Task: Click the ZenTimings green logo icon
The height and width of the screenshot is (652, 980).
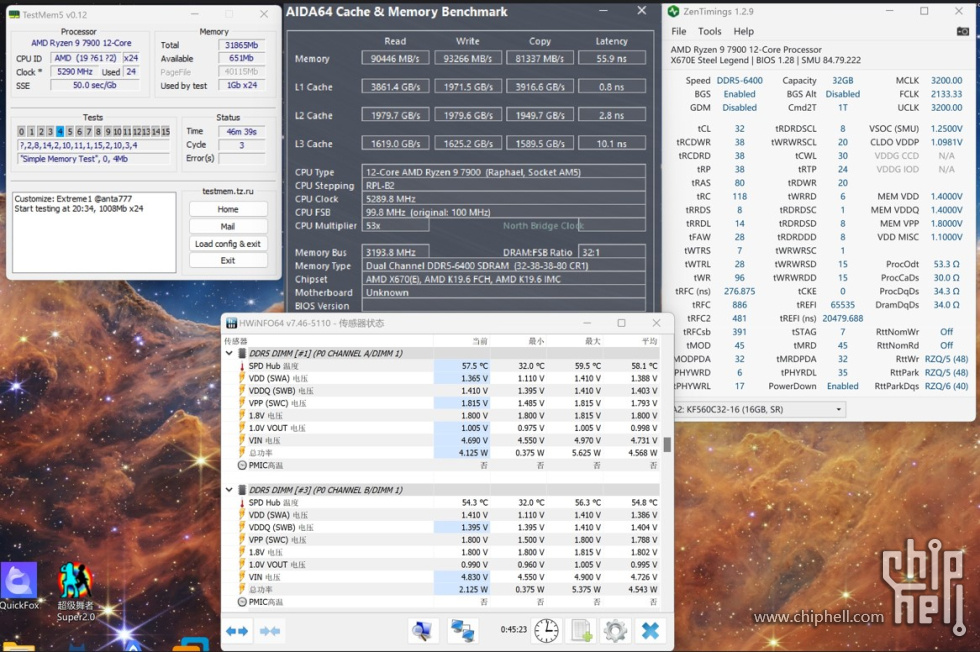Action: coord(673,11)
